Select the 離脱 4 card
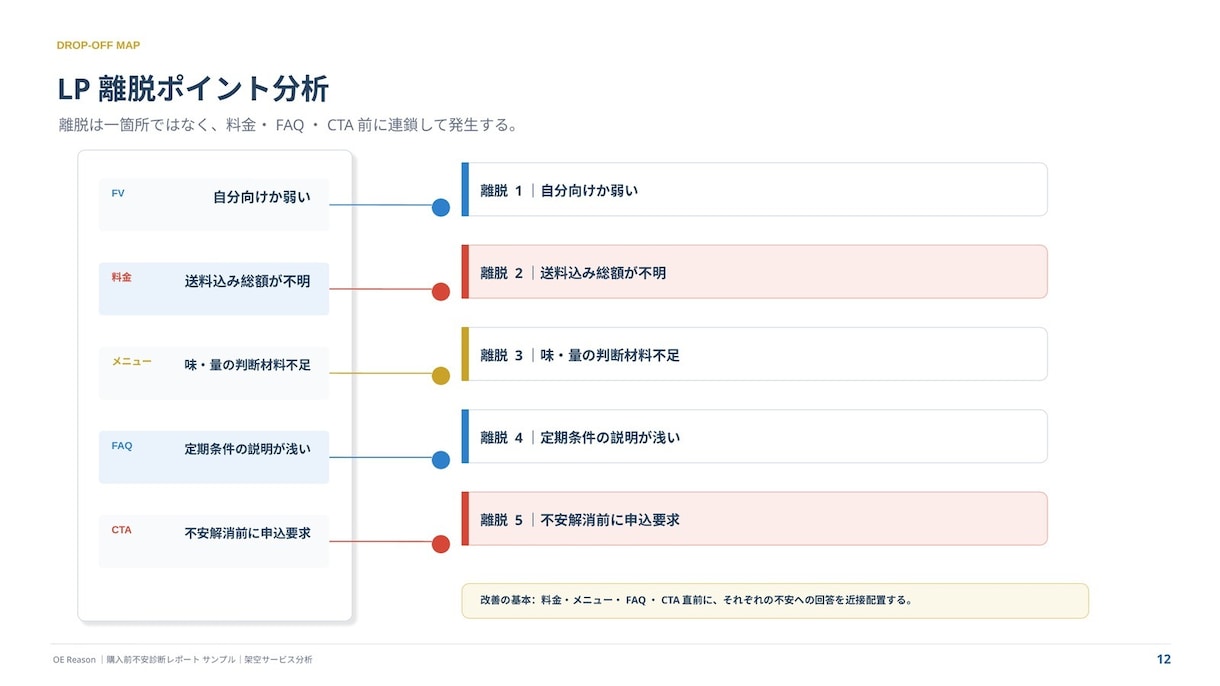Screen dimensions: 1220x686 click(x=754, y=436)
